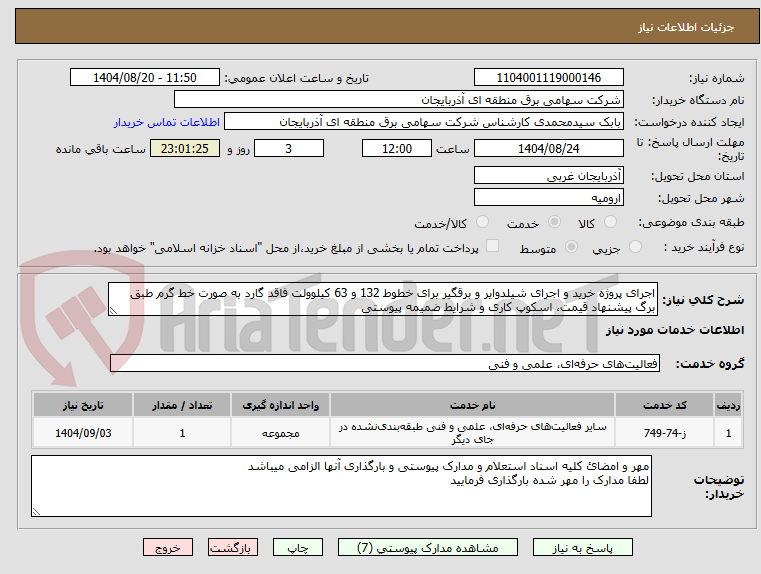Click the 'واحد اندازه گیری' column header
Screen dimensions: 761x574
click(281, 405)
